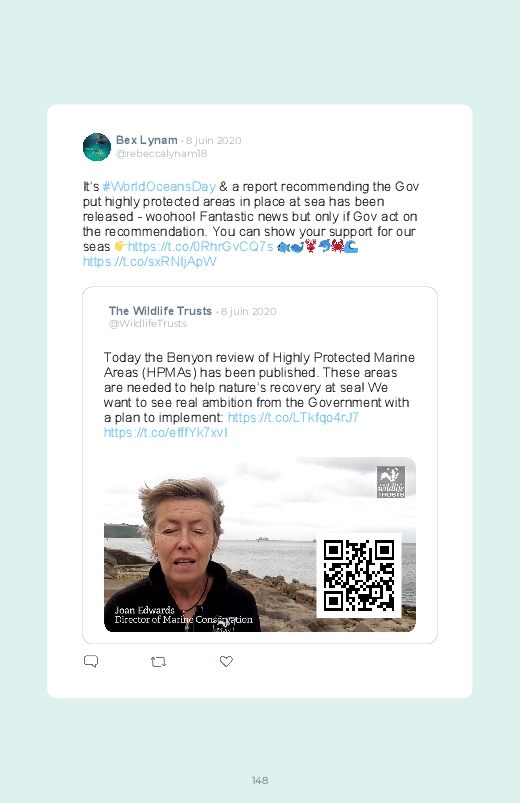The width and height of the screenshot is (520, 803).
Task: Click the reply speech bubble icon
Action: point(91,661)
